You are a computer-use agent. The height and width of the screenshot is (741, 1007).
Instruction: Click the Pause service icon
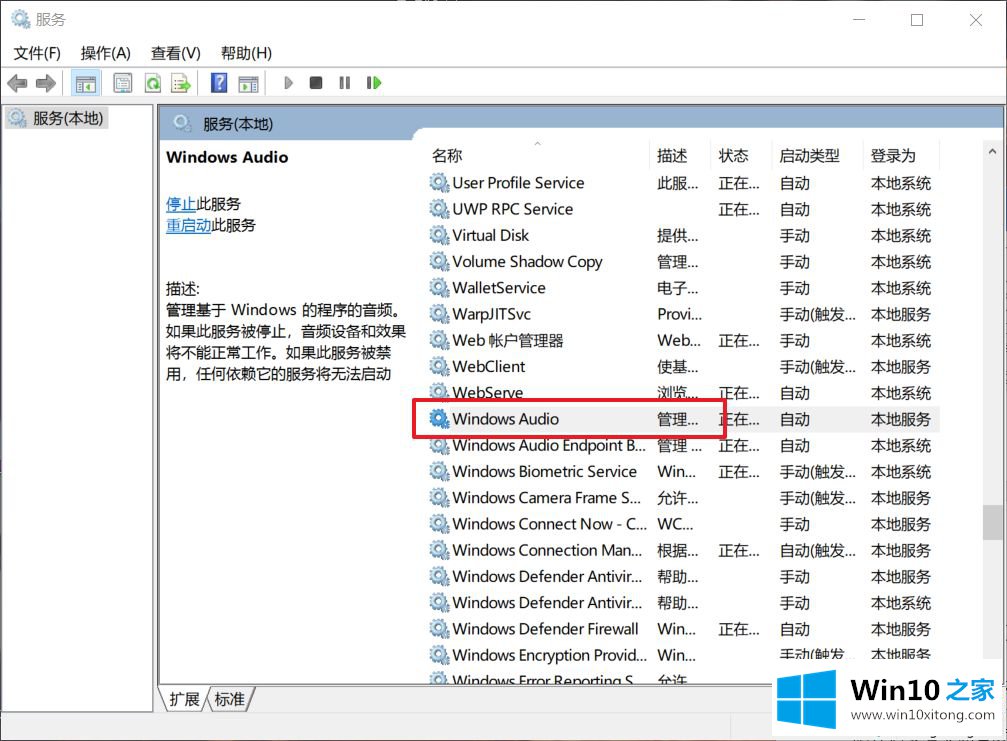(x=345, y=83)
